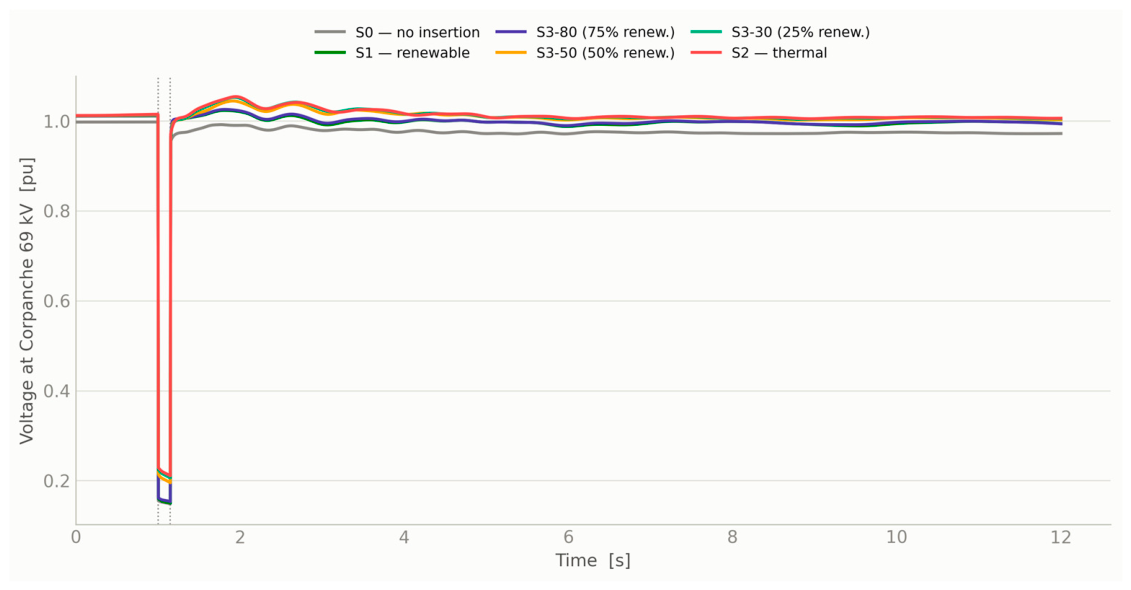The height and width of the screenshot is (590, 1131).
Task: Click the voltage peak near two seconds
Action: 234,96
